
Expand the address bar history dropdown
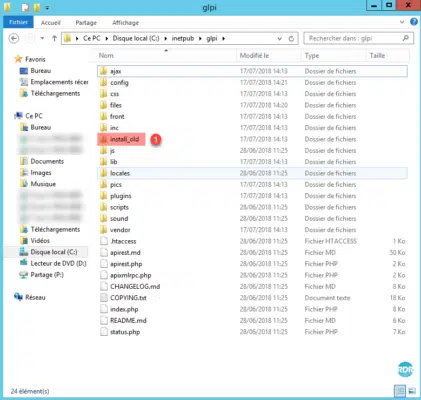point(280,39)
